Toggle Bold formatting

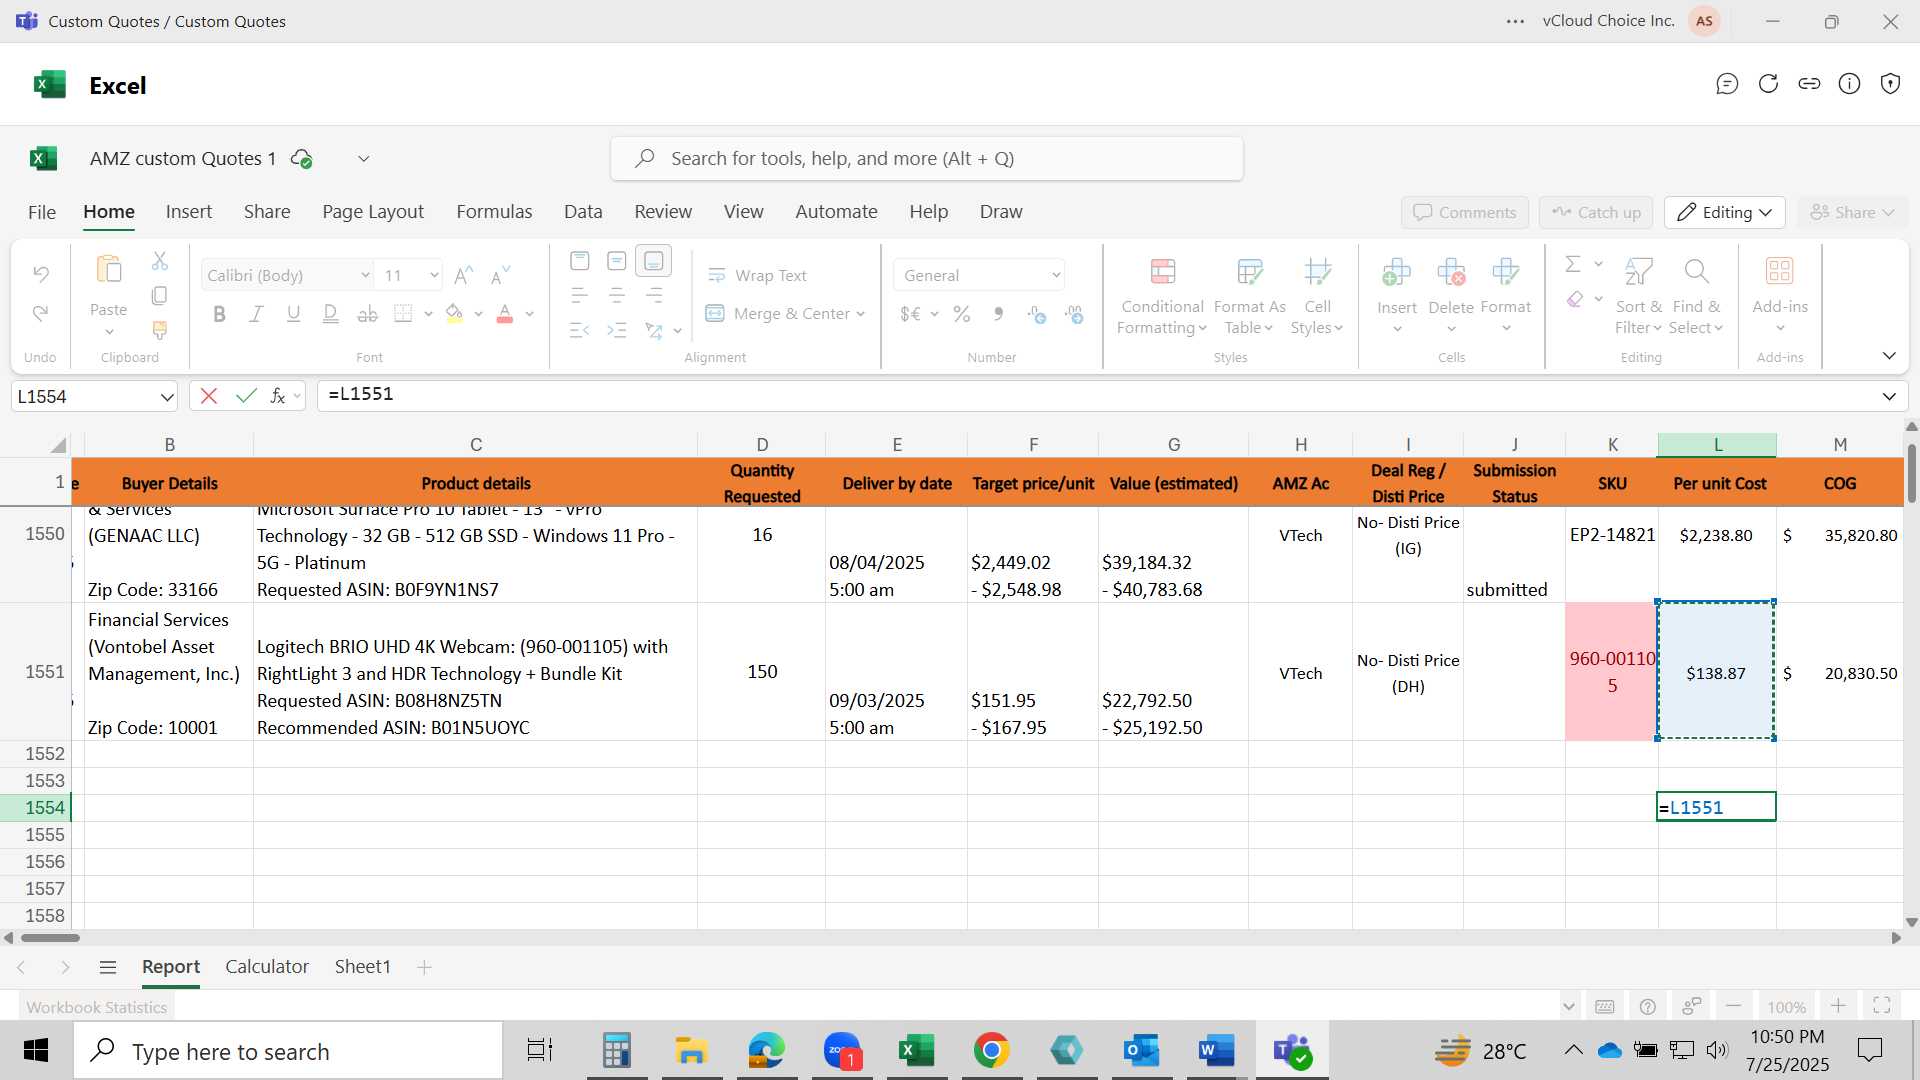[219, 314]
